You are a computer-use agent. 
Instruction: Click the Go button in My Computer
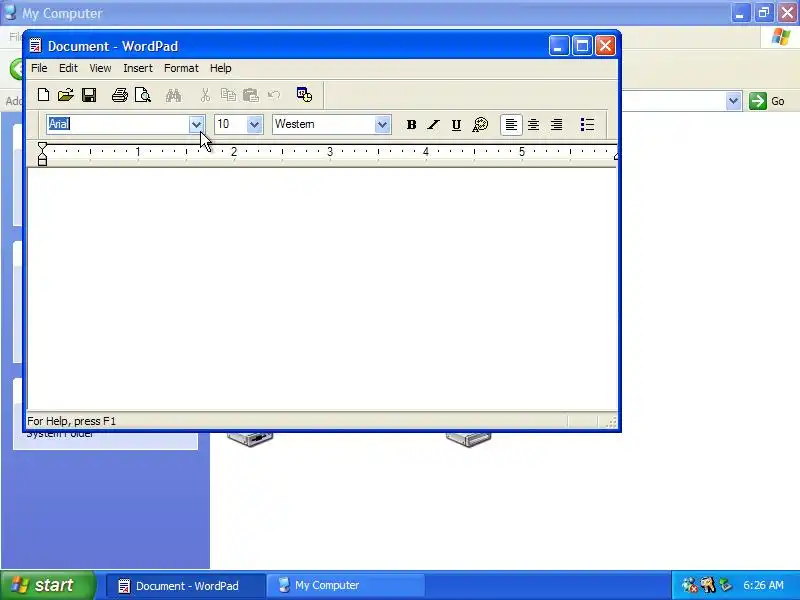point(767,101)
